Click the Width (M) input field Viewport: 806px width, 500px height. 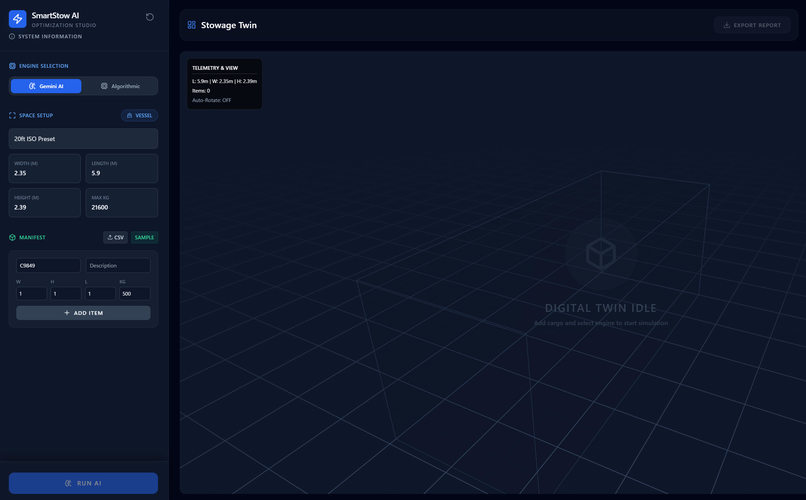pos(45,169)
